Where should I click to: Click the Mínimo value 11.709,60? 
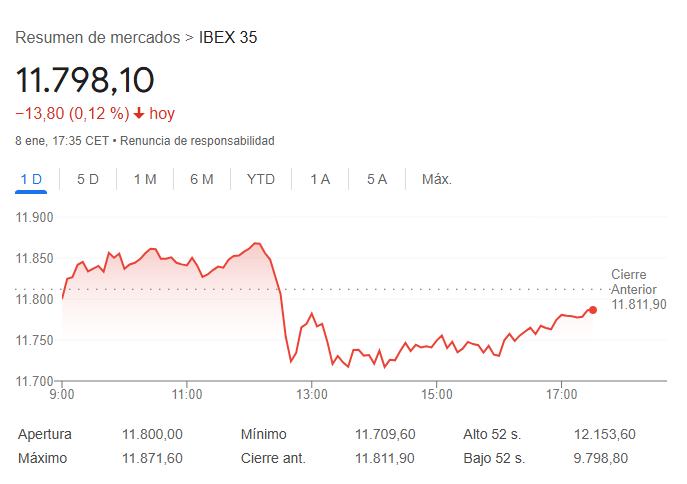pyautogui.click(x=385, y=434)
